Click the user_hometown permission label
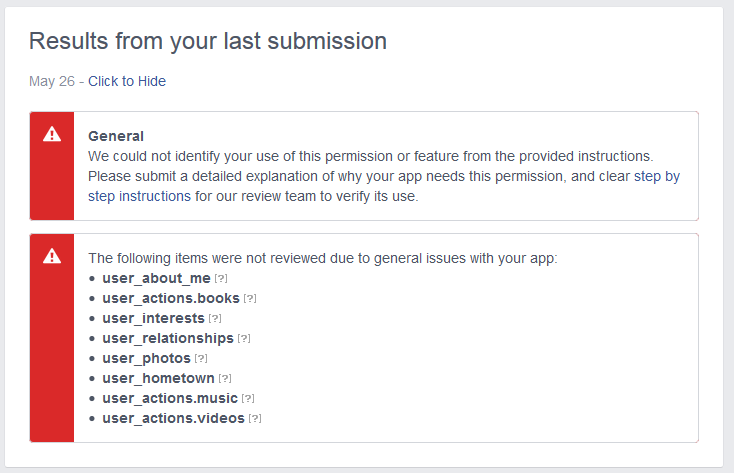This screenshot has height=473, width=734. point(158,378)
